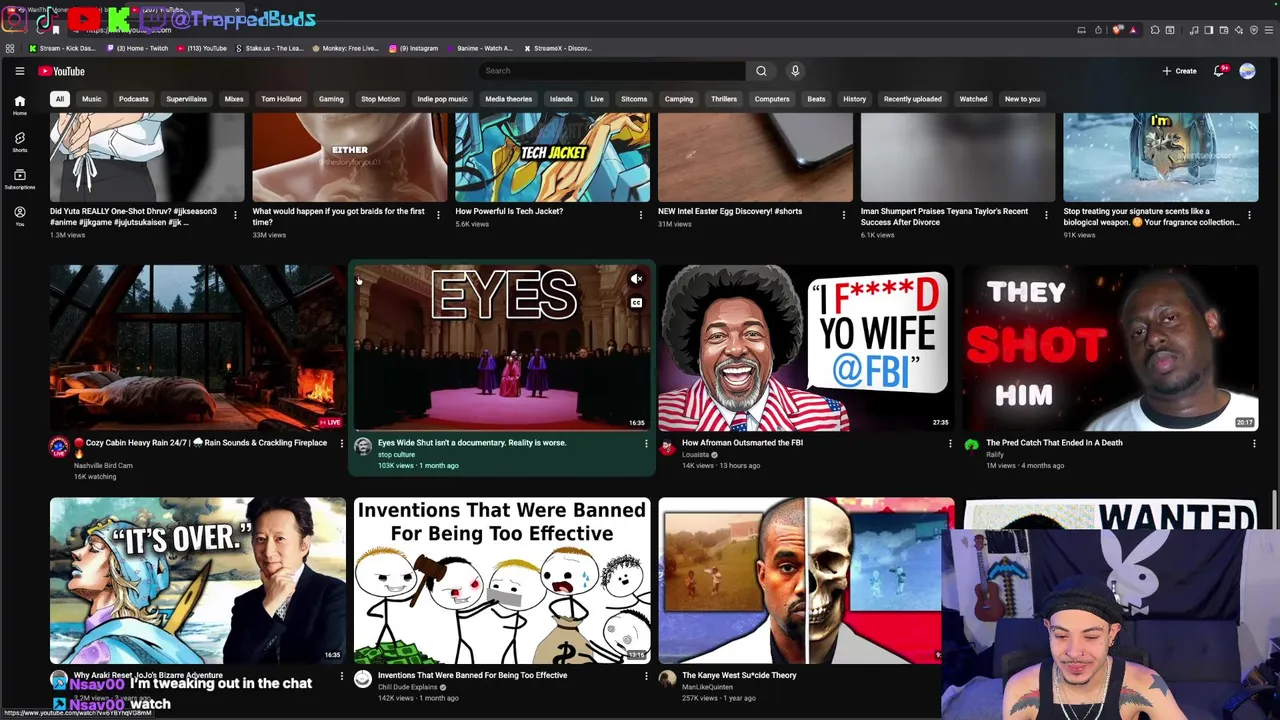The image size is (1280, 720).
Task: Open Shorts in the sidebar
Action: click(19, 143)
